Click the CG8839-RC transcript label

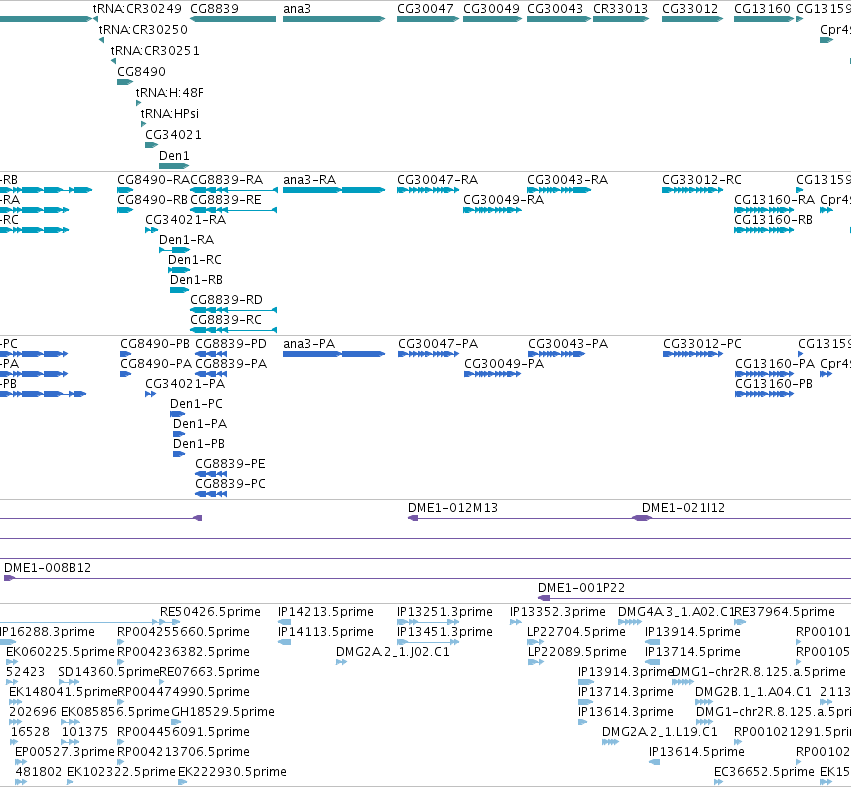pyautogui.click(x=226, y=320)
